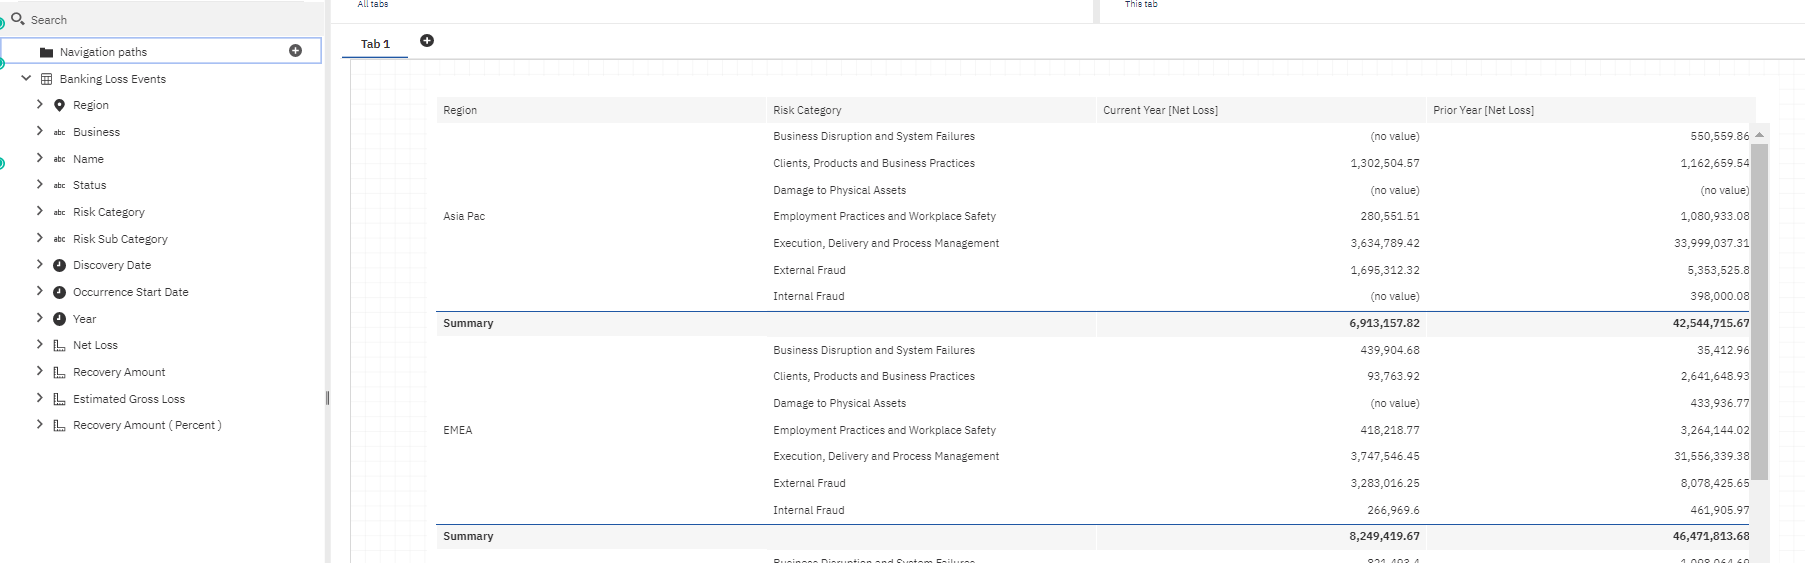Click the search magnifier icon
This screenshot has height=563, width=1805.
click(18, 19)
